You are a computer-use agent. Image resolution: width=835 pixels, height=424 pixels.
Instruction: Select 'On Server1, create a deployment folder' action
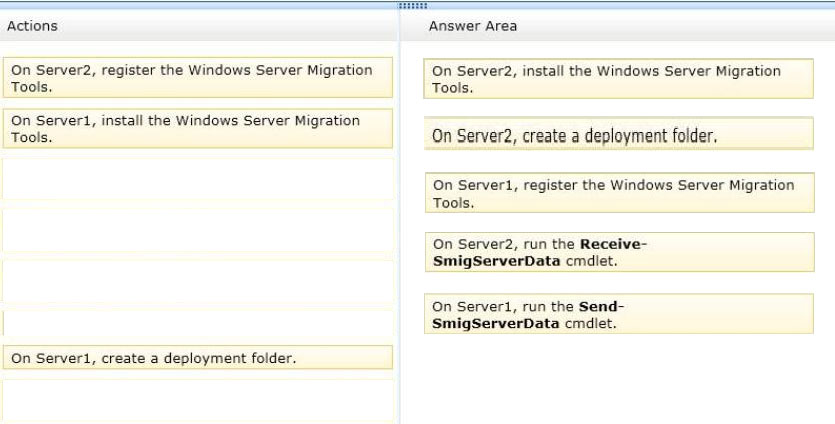tap(198, 357)
